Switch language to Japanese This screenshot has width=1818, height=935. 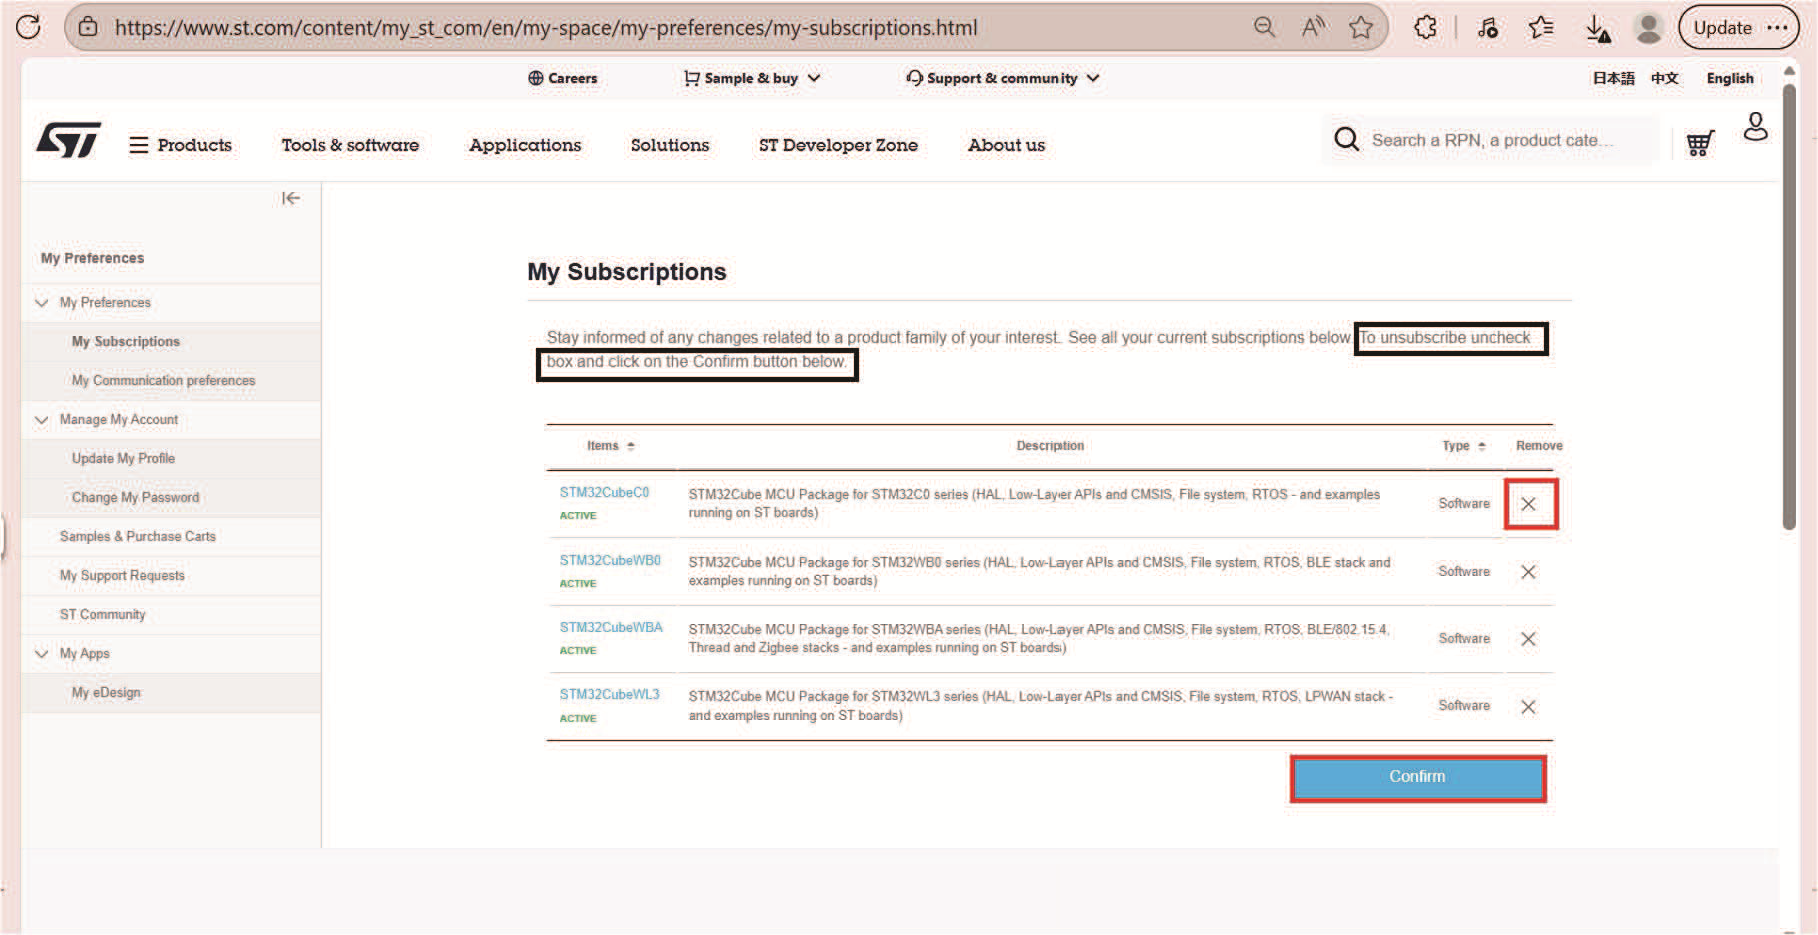click(1613, 78)
